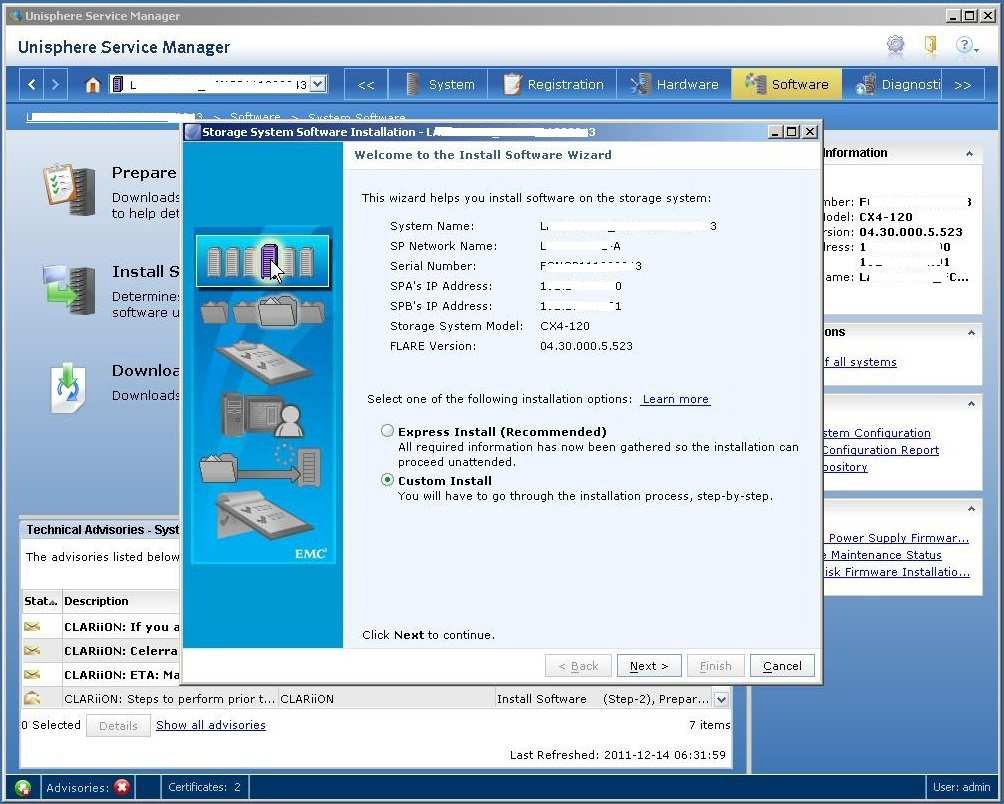Viewport: 1004px width, 804px height.
Task: Open the settings gear icon at top right
Action: (895, 45)
